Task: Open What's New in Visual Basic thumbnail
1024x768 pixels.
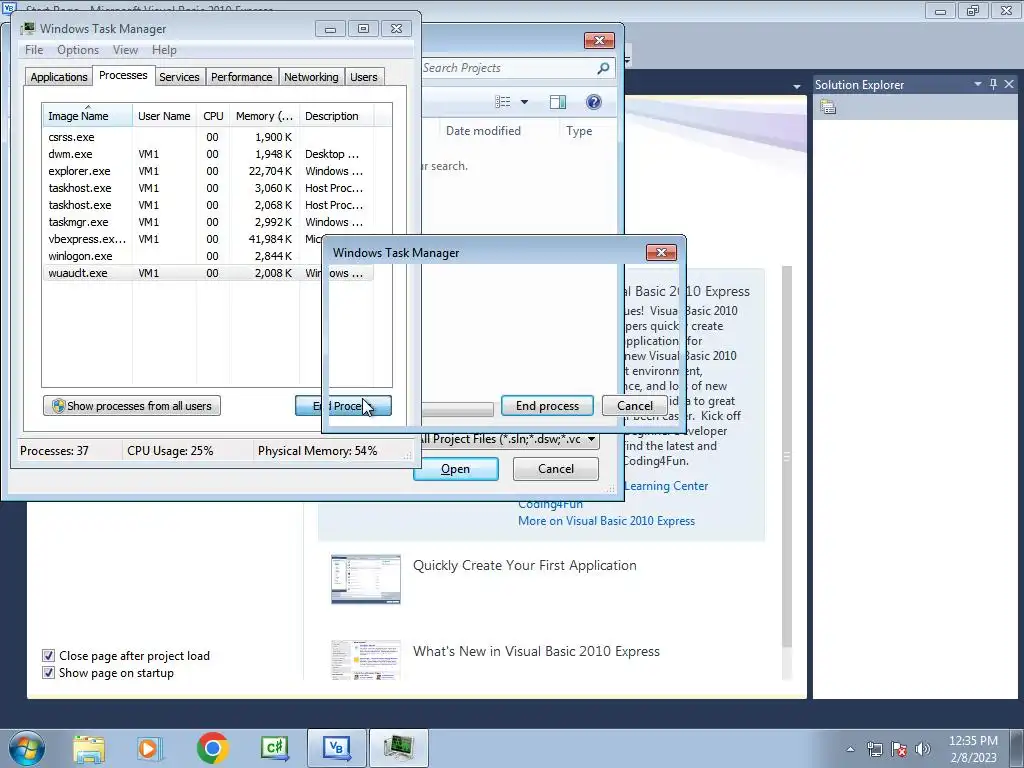Action: coord(366,660)
